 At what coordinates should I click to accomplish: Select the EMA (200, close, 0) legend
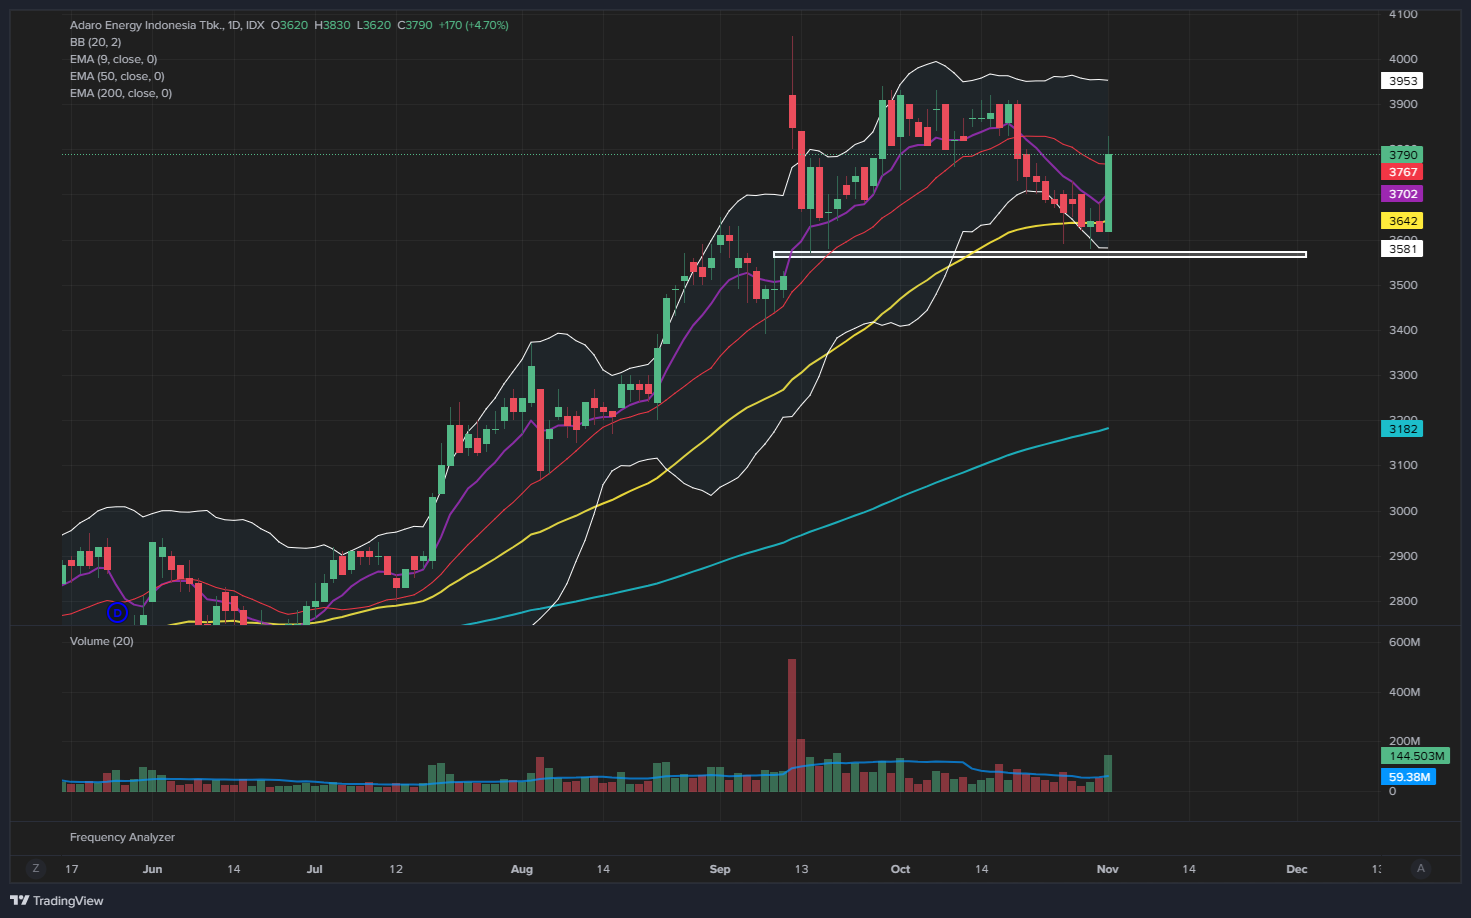120,93
